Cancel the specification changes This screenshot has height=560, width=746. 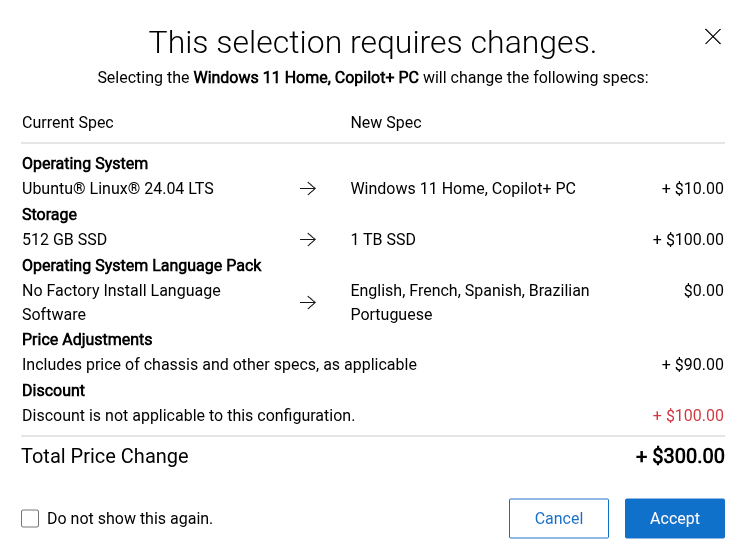pos(559,519)
